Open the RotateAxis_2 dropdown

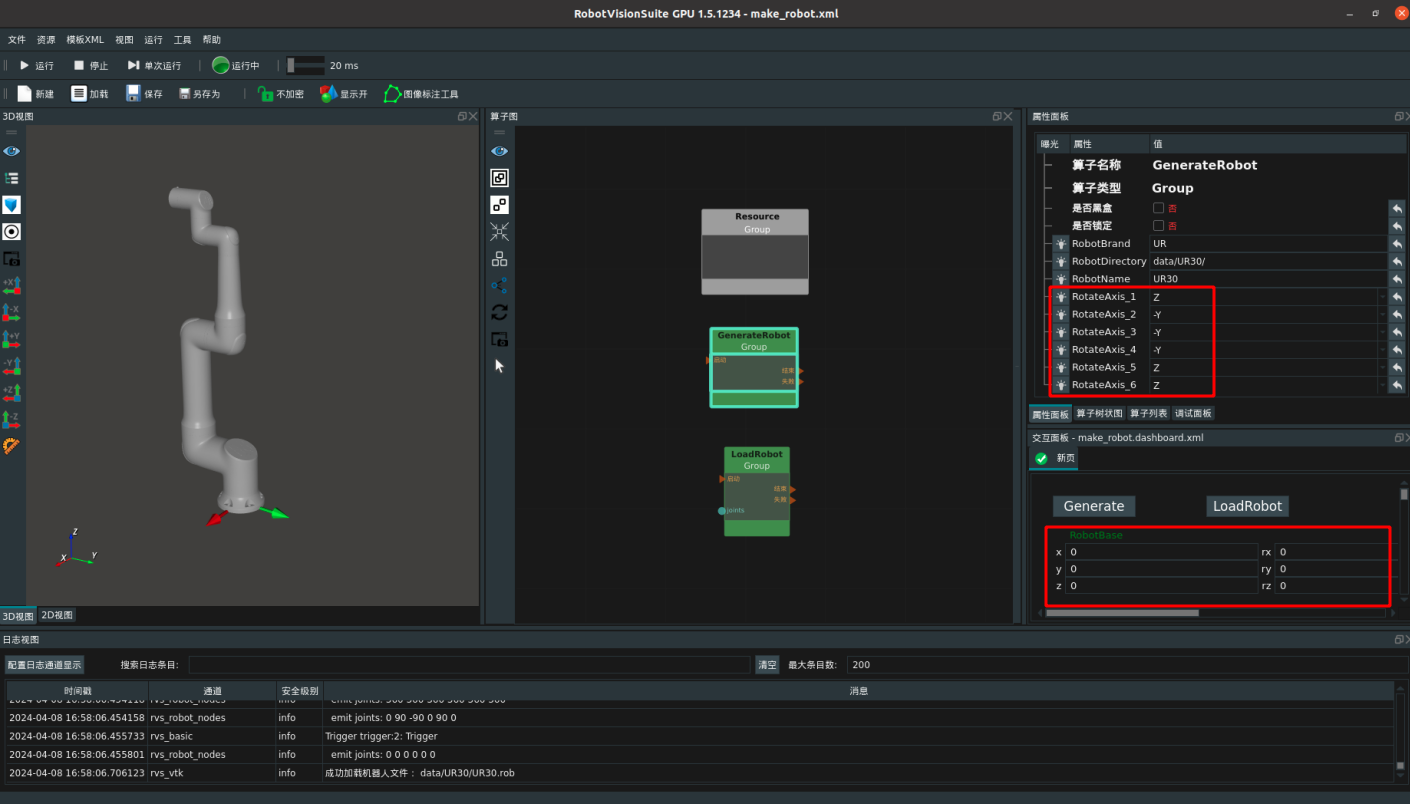coord(1268,314)
